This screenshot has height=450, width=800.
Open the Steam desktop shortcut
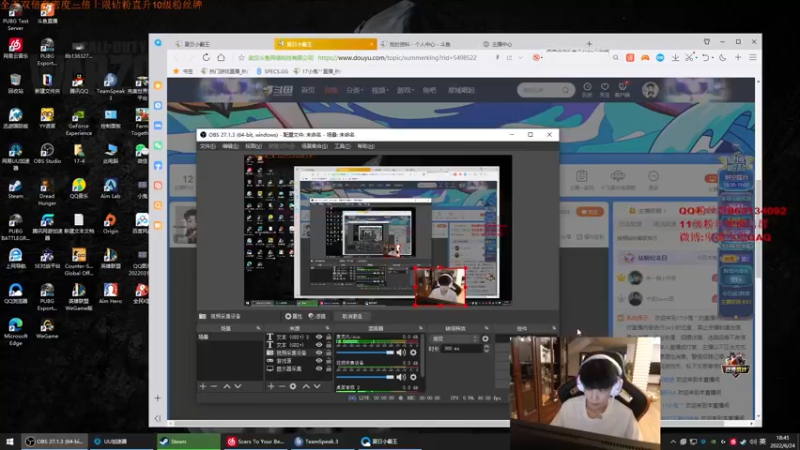point(15,189)
